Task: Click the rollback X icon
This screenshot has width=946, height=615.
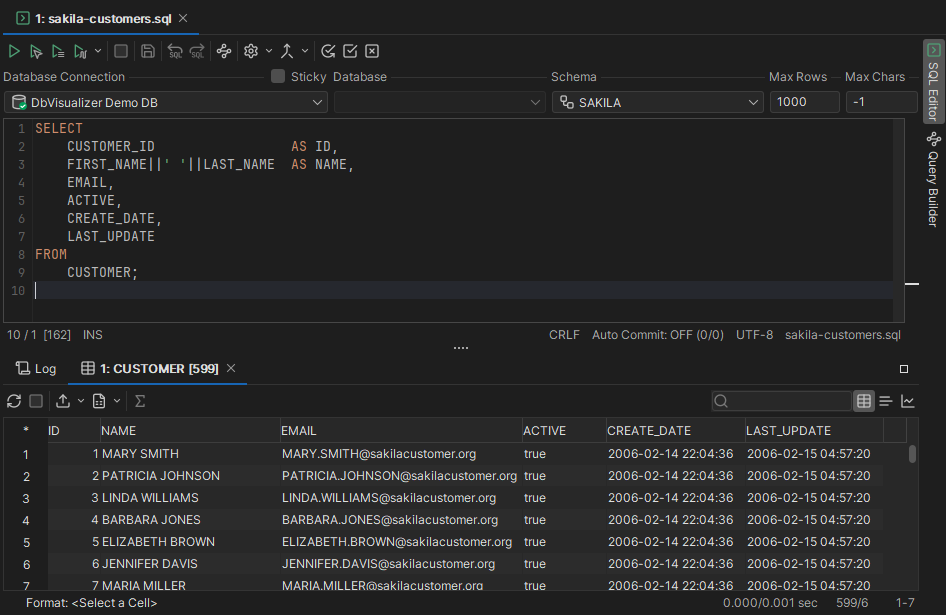Action: coord(372,51)
